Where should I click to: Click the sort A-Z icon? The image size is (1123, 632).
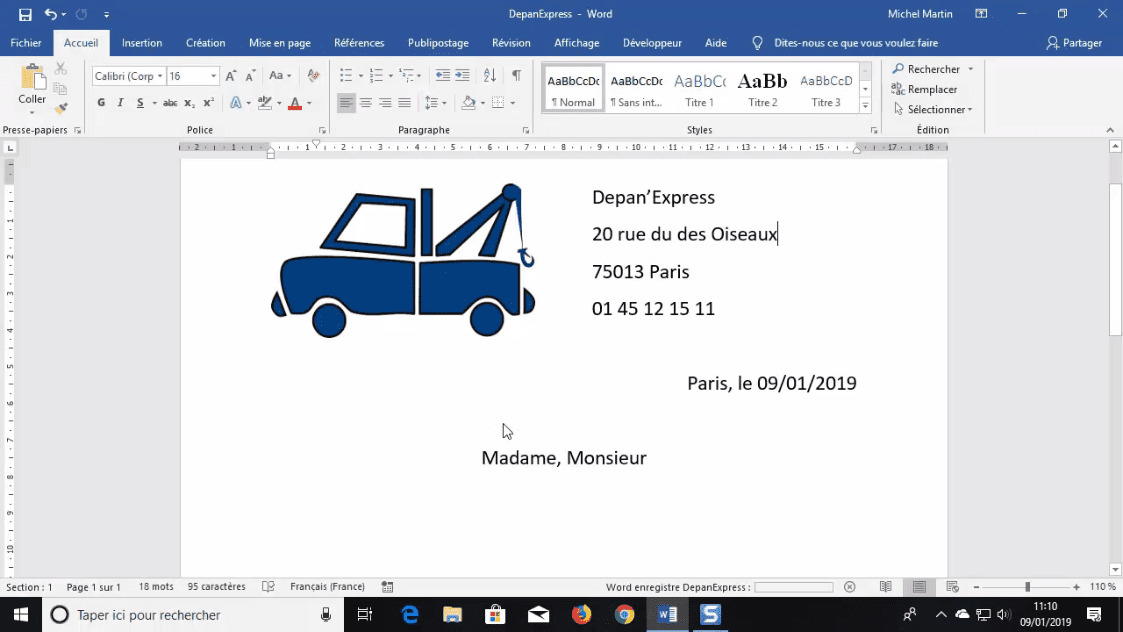pos(490,76)
